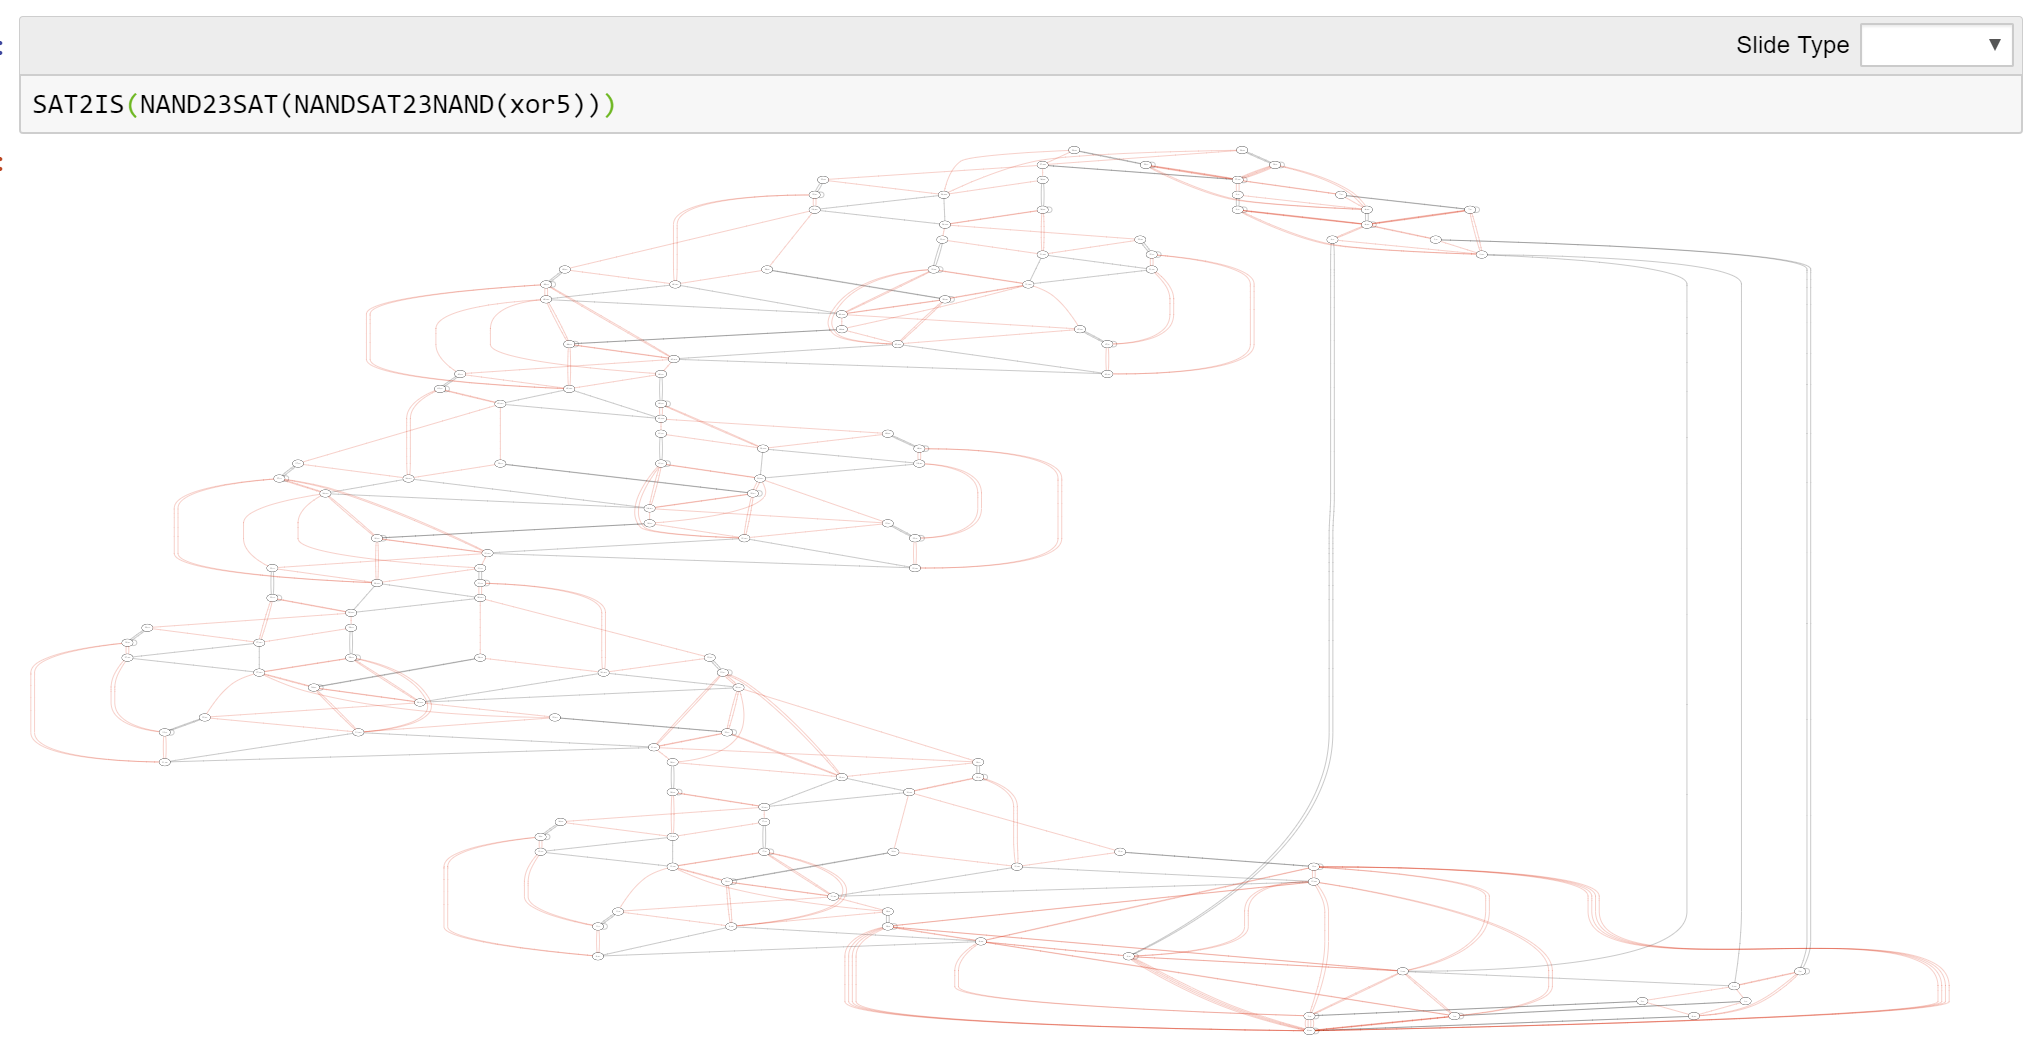The image size is (2026, 1057).
Task: Click the Slide Type dropdown arrow
Action: coord(1994,45)
